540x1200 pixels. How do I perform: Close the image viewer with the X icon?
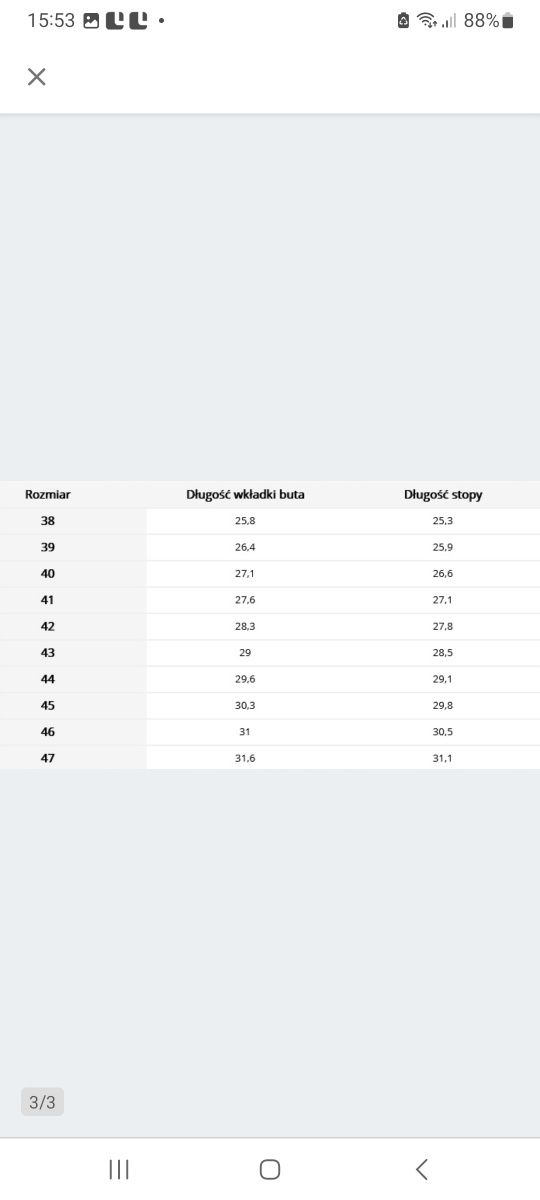[x=37, y=77]
